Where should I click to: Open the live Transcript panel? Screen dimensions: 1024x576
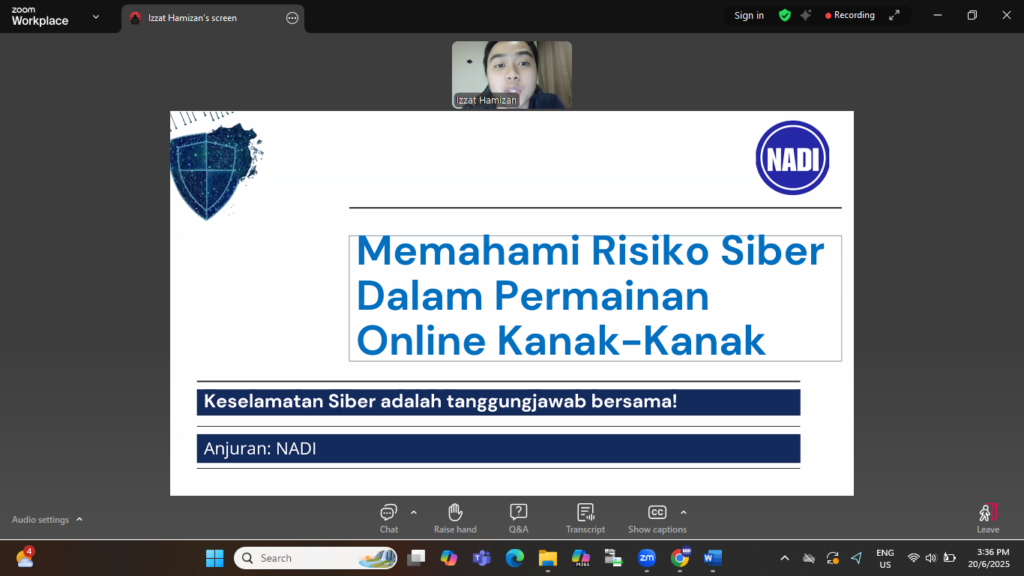coord(585,515)
